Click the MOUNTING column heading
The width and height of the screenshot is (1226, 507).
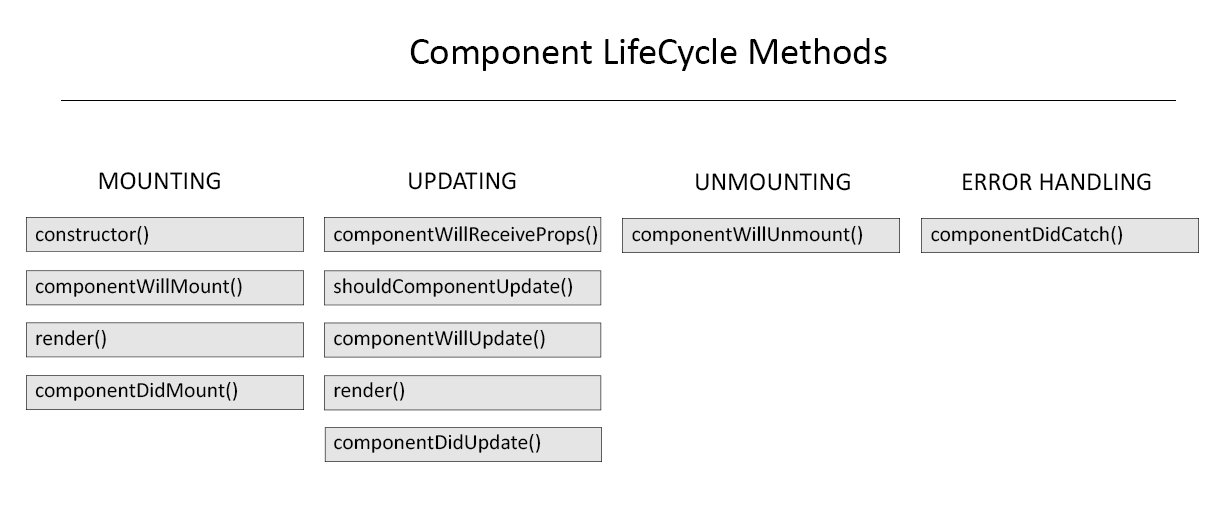point(159,182)
